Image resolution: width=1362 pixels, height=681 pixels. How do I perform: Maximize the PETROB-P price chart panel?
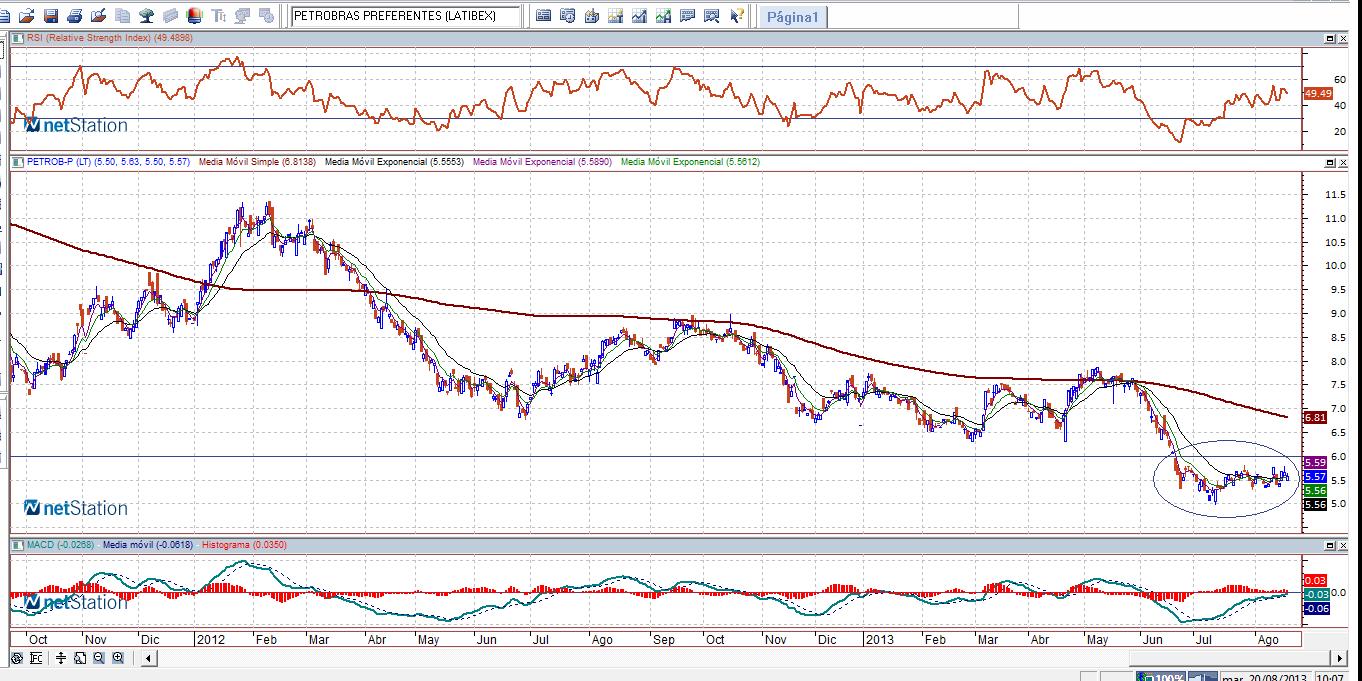(x=1329, y=162)
